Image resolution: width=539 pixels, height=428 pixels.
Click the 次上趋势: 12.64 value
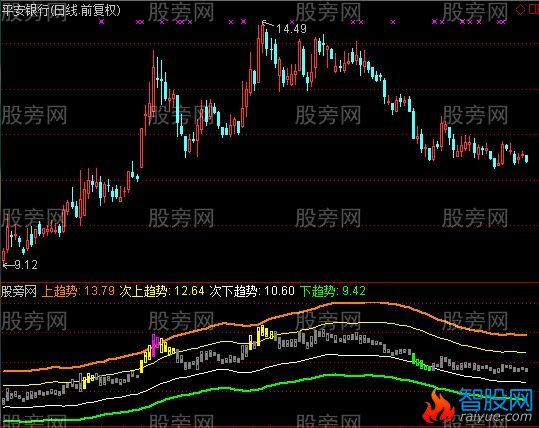coord(162,291)
